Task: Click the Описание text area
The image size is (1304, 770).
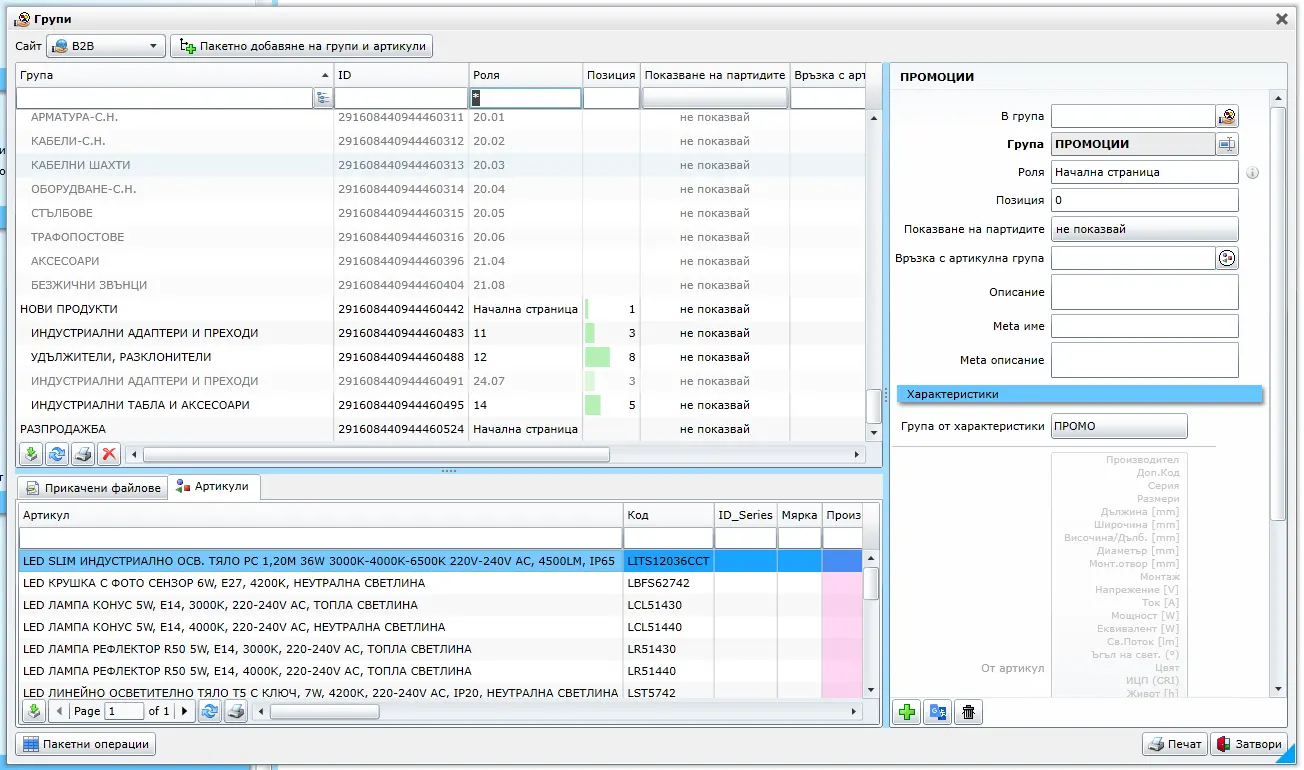Action: pyautogui.click(x=1144, y=292)
